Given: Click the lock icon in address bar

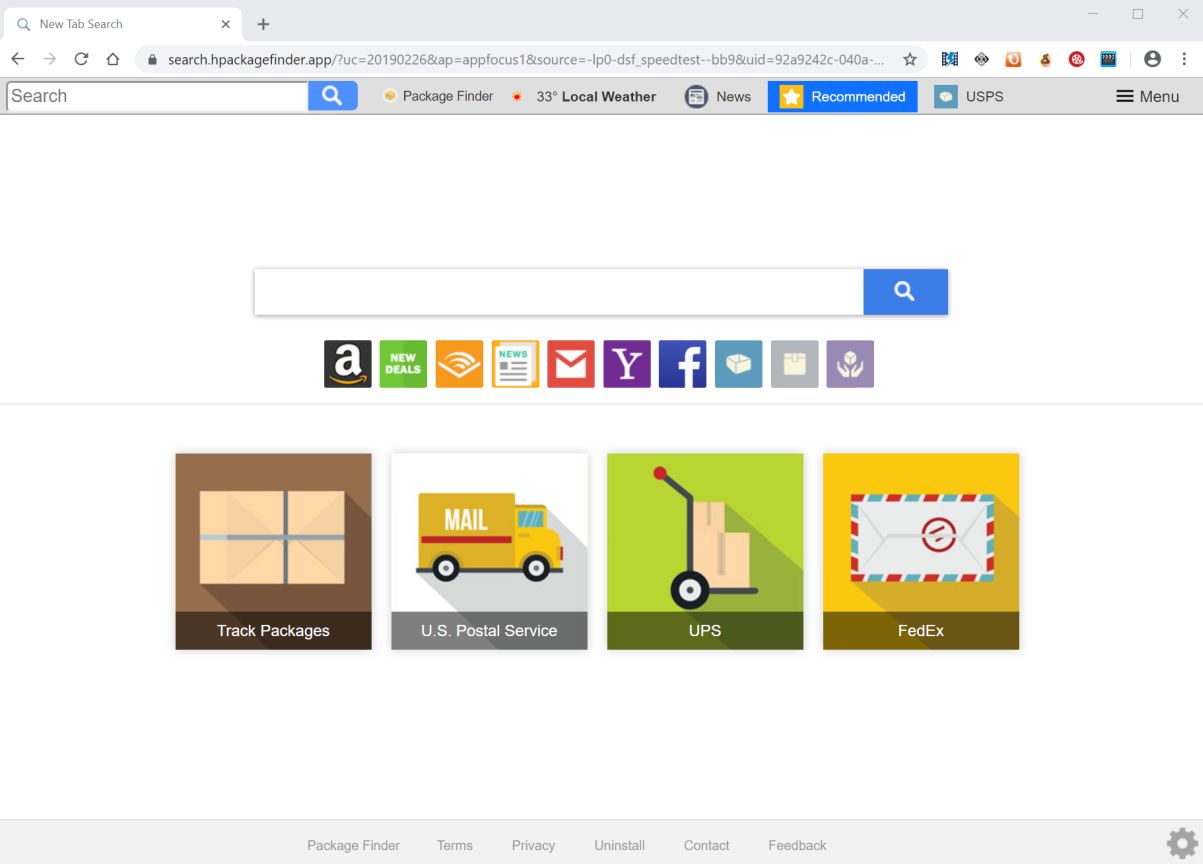Looking at the screenshot, I should [153, 59].
